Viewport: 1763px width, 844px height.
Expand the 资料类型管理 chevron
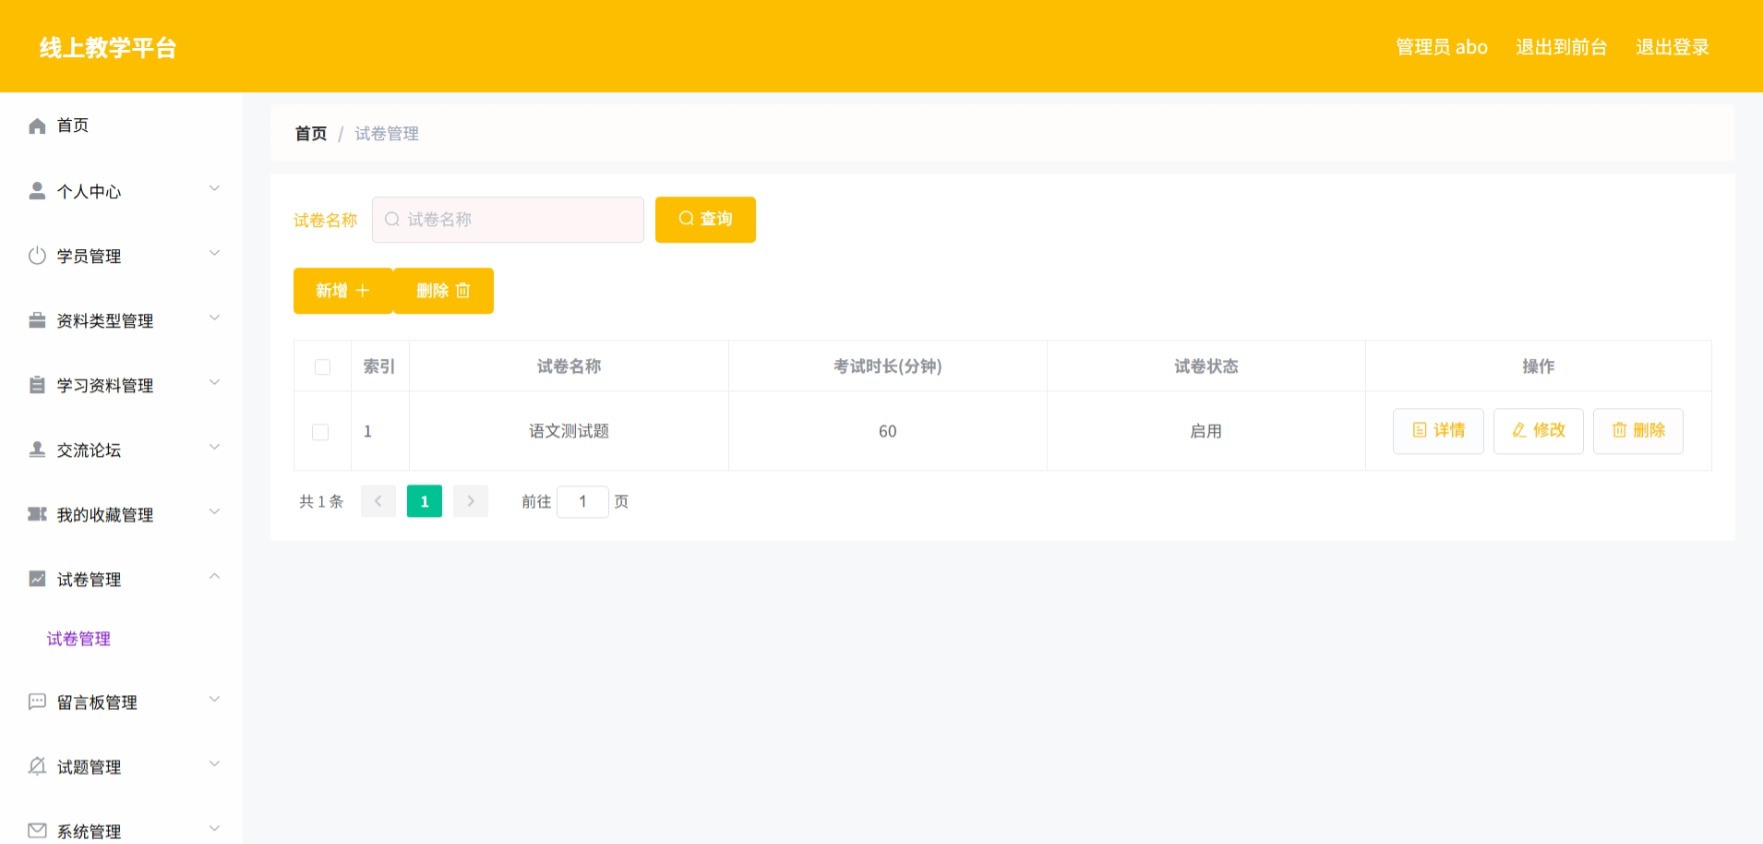[x=214, y=318]
